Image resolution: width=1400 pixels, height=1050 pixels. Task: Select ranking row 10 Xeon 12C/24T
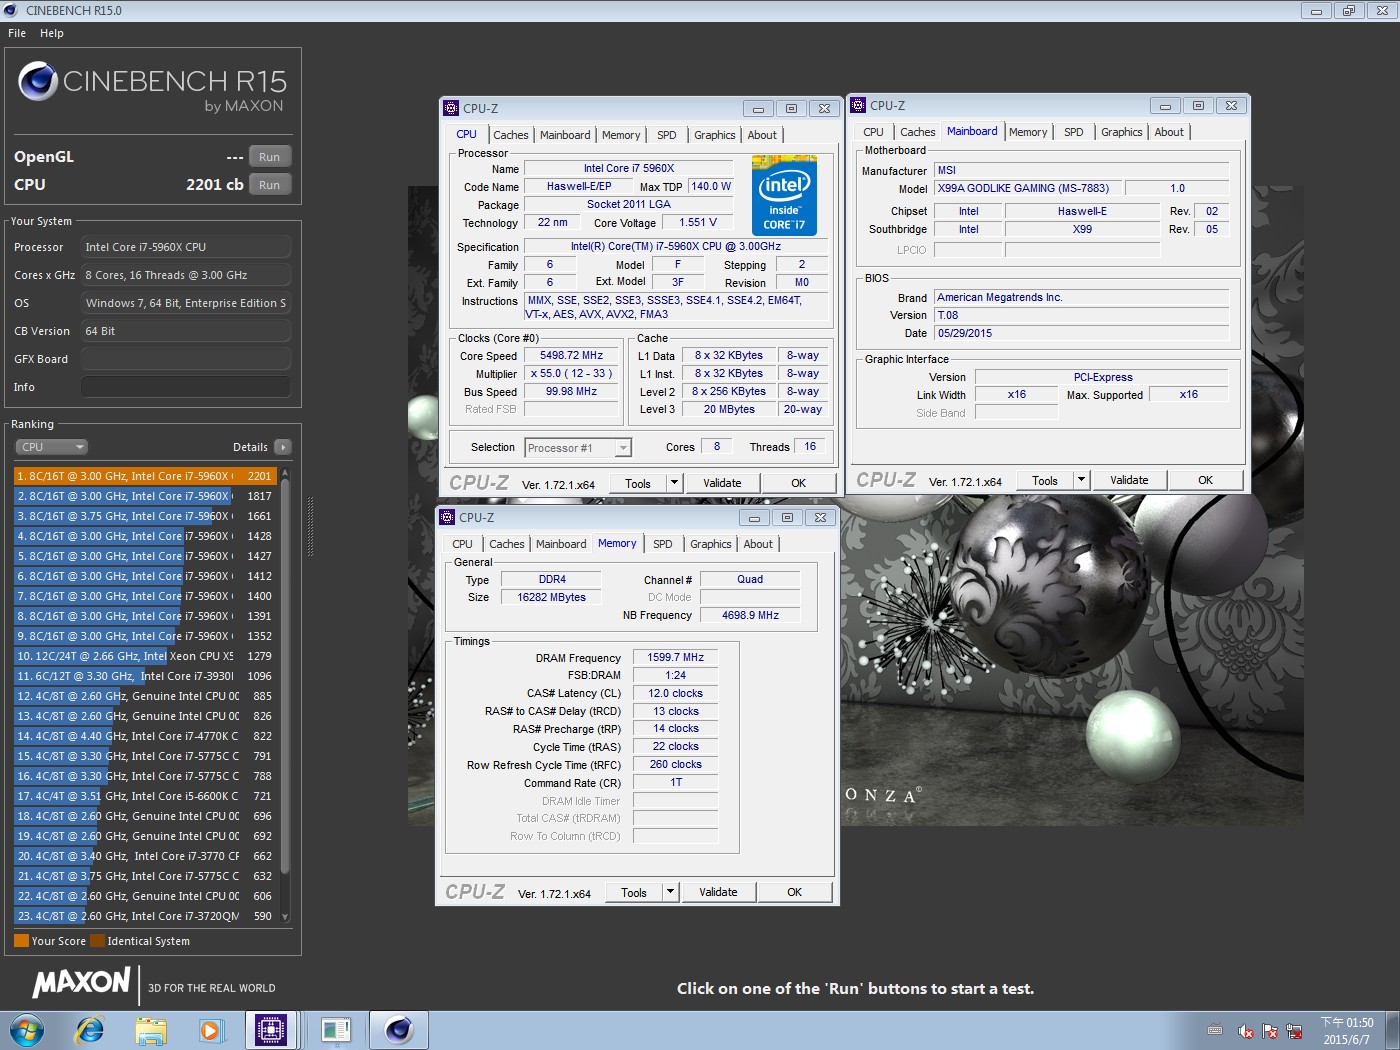(145, 656)
